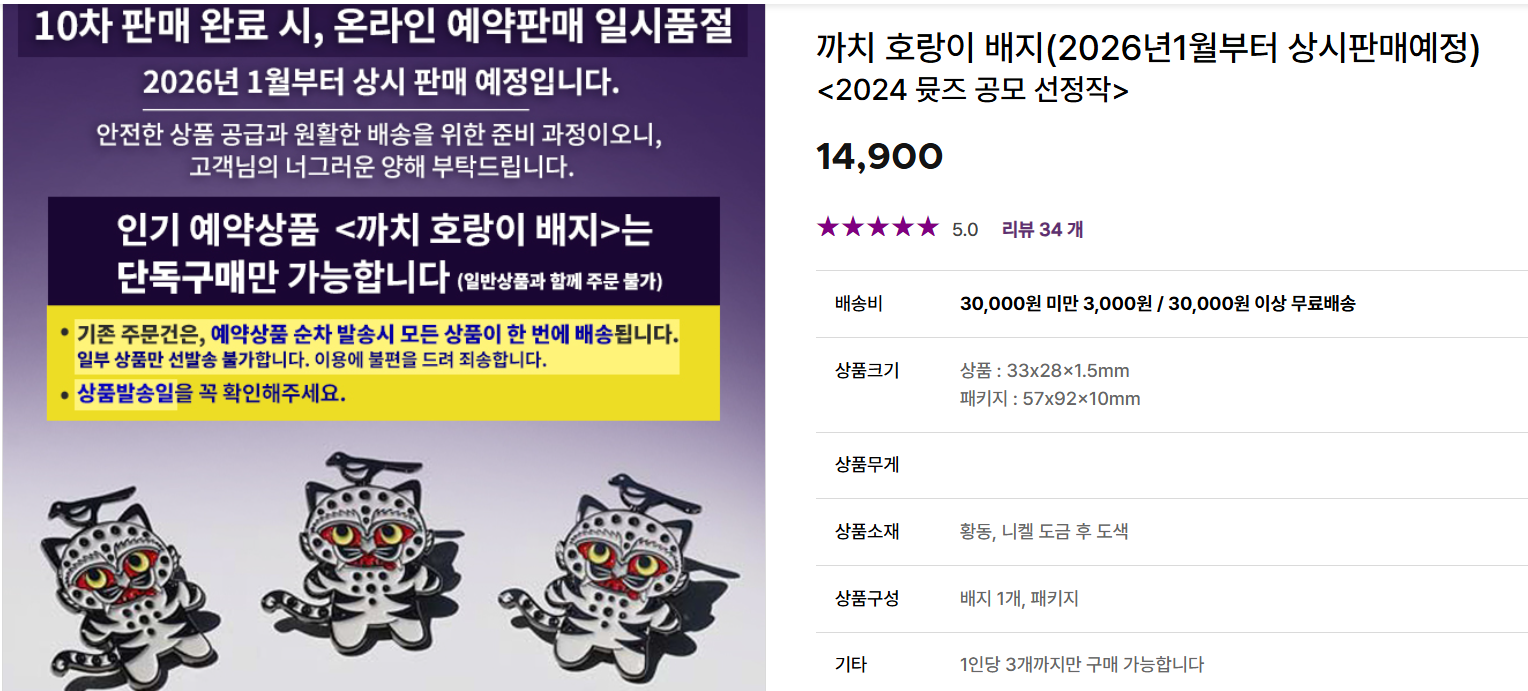Open the 리뷰 34 개 reviews link
This screenshot has width=1528, height=691.
pos(1042,229)
